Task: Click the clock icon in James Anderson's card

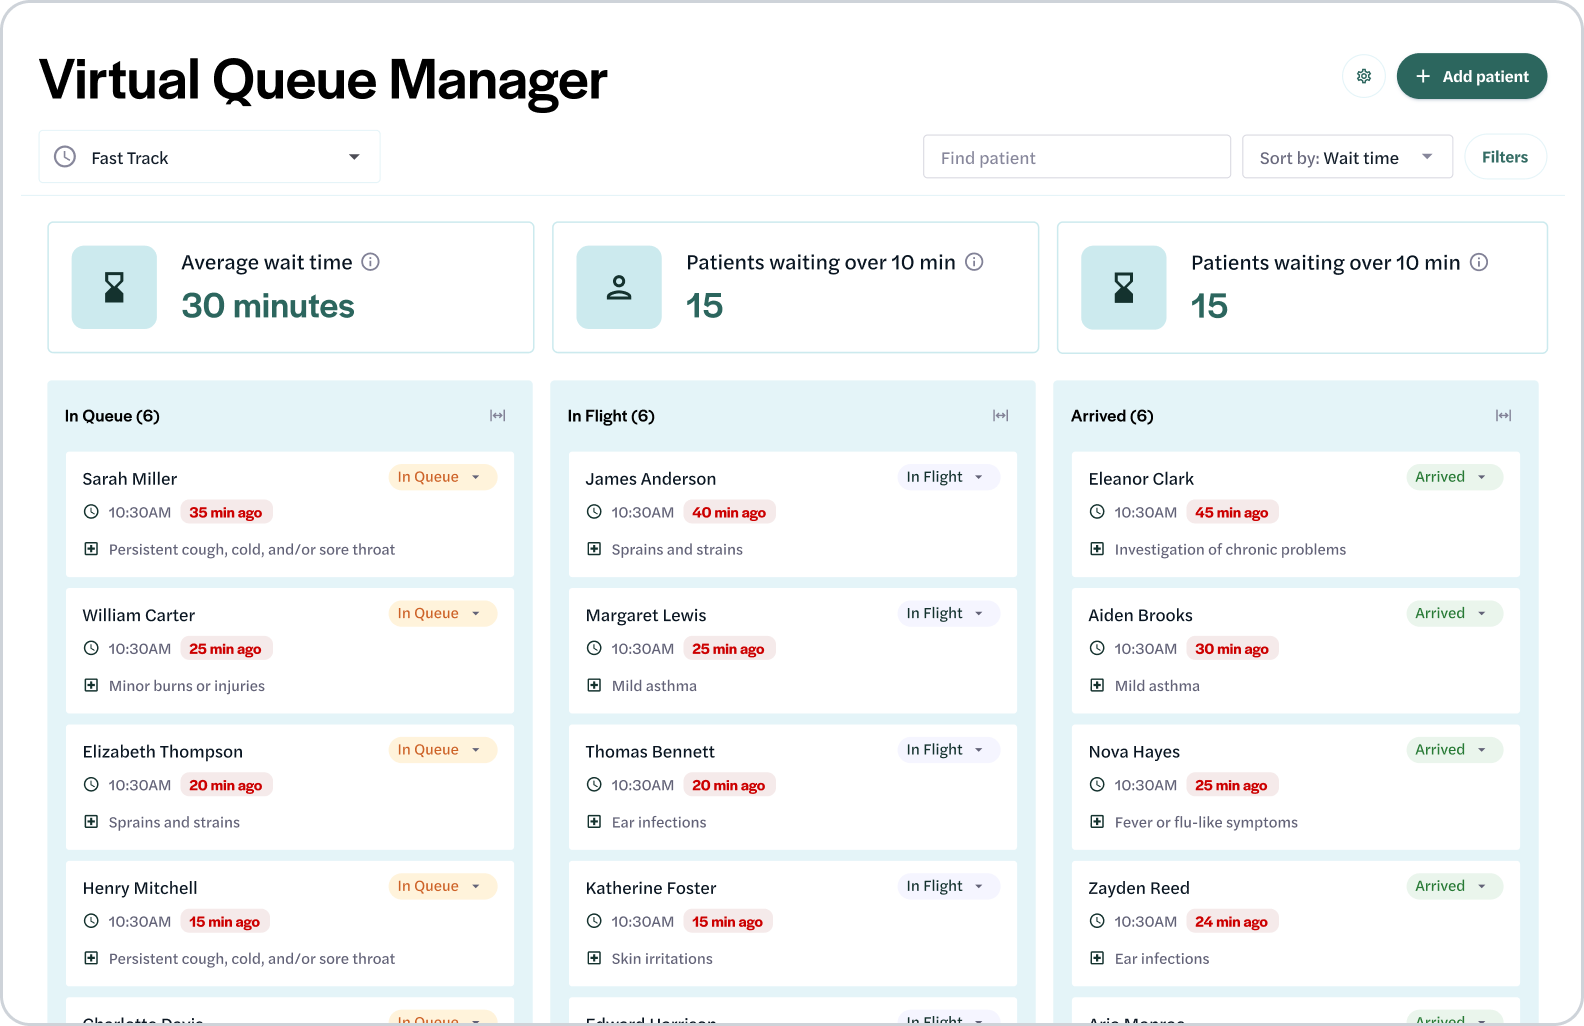Action: [x=594, y=512]
